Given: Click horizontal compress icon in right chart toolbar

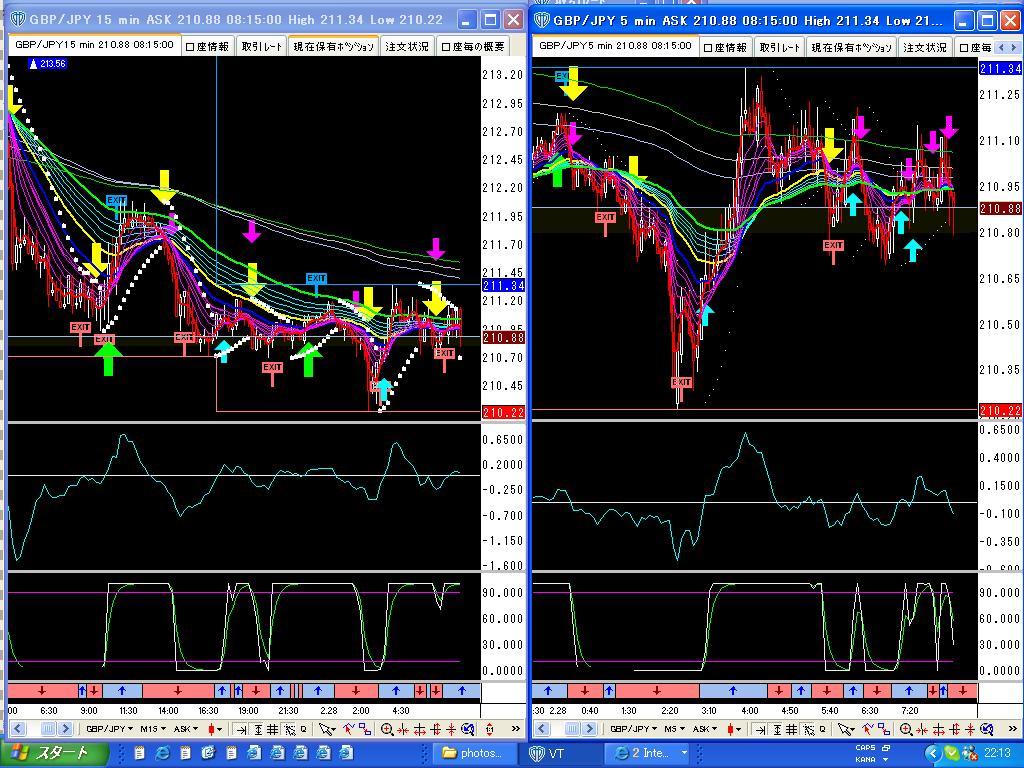Looking at the screenshot, I should pyautogui.click(x=921, y=729).
